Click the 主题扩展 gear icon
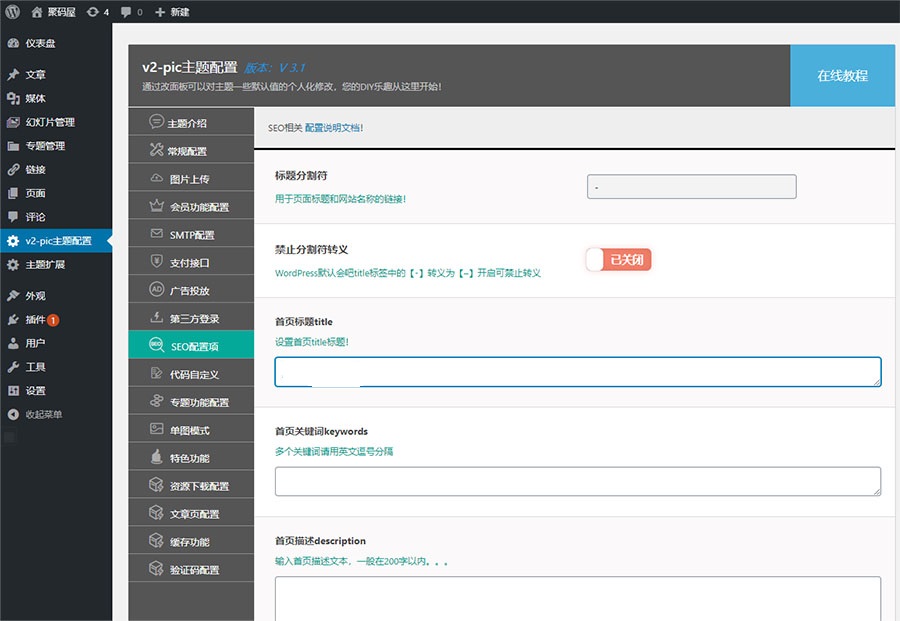Viewport: 900px width, 621px height. [x=13, y=265]
